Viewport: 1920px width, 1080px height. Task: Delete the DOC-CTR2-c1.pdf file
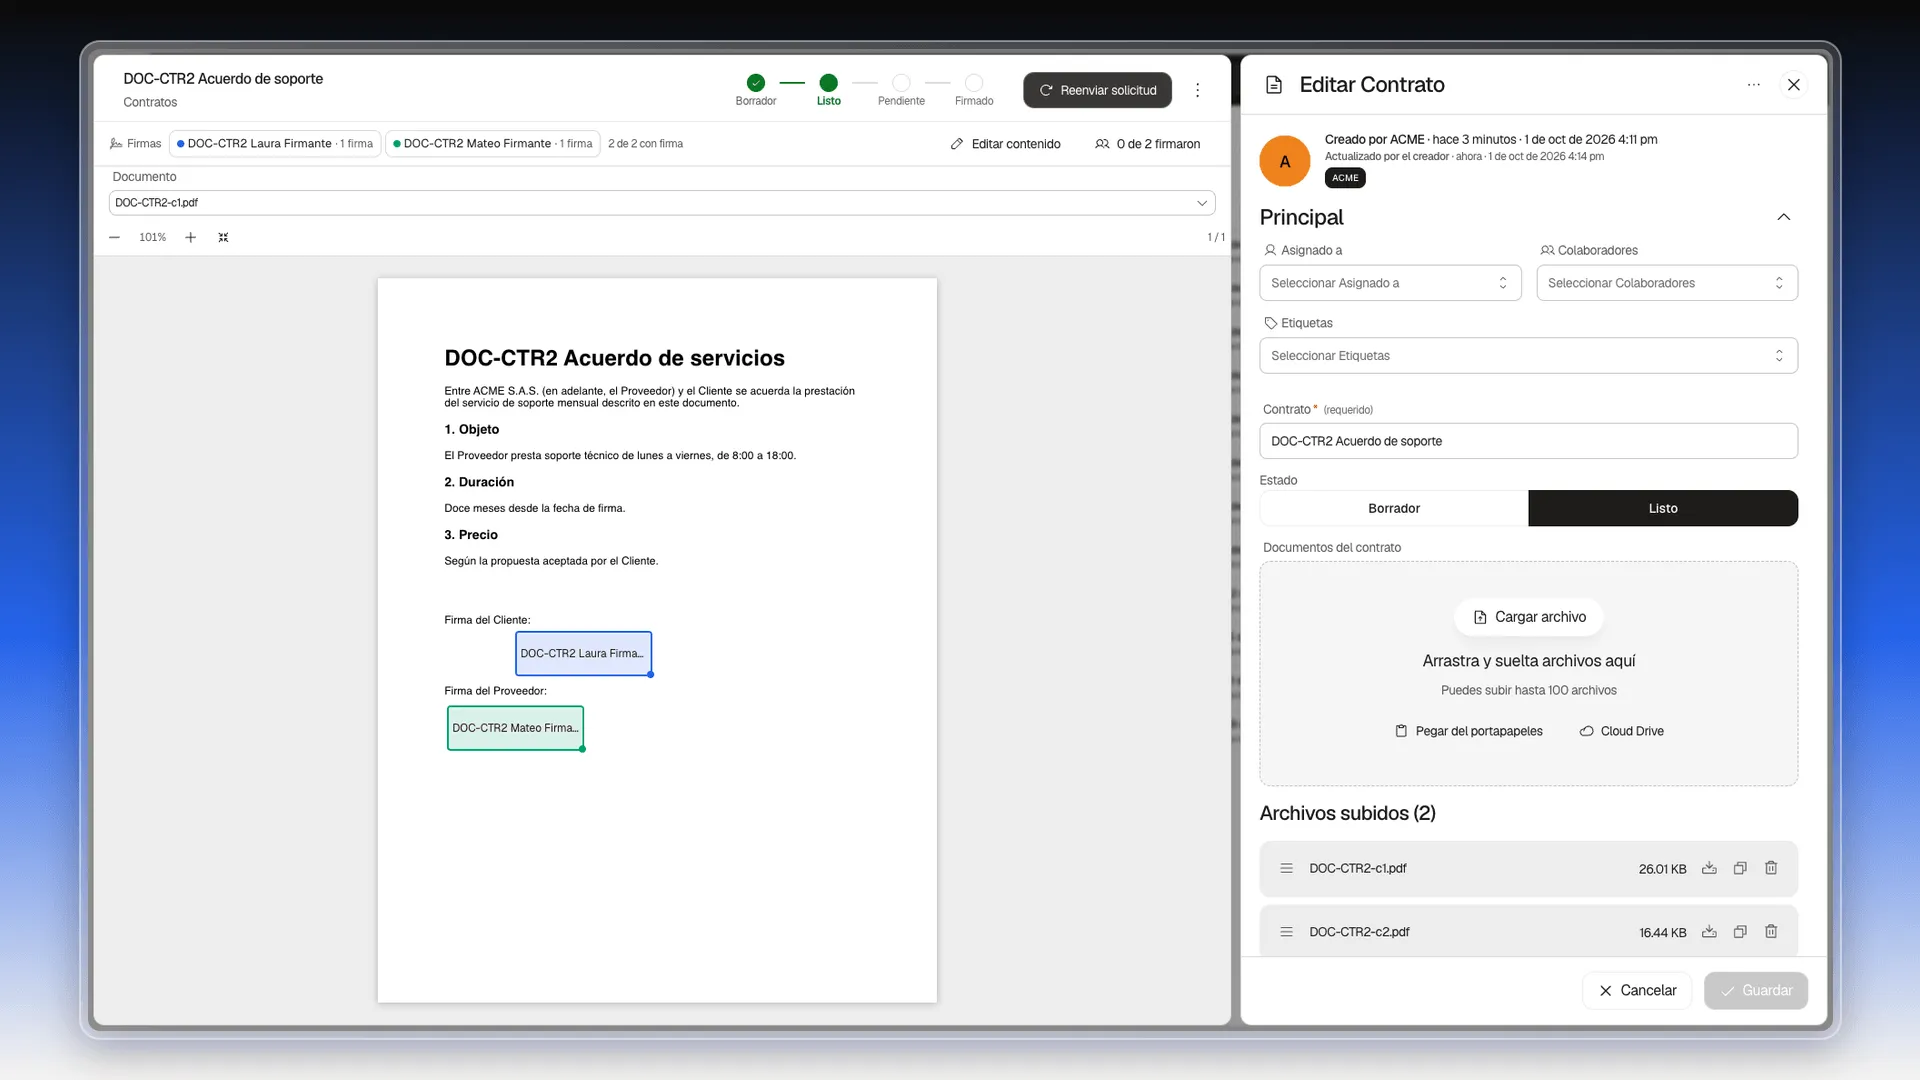(x=1771, y=868)
